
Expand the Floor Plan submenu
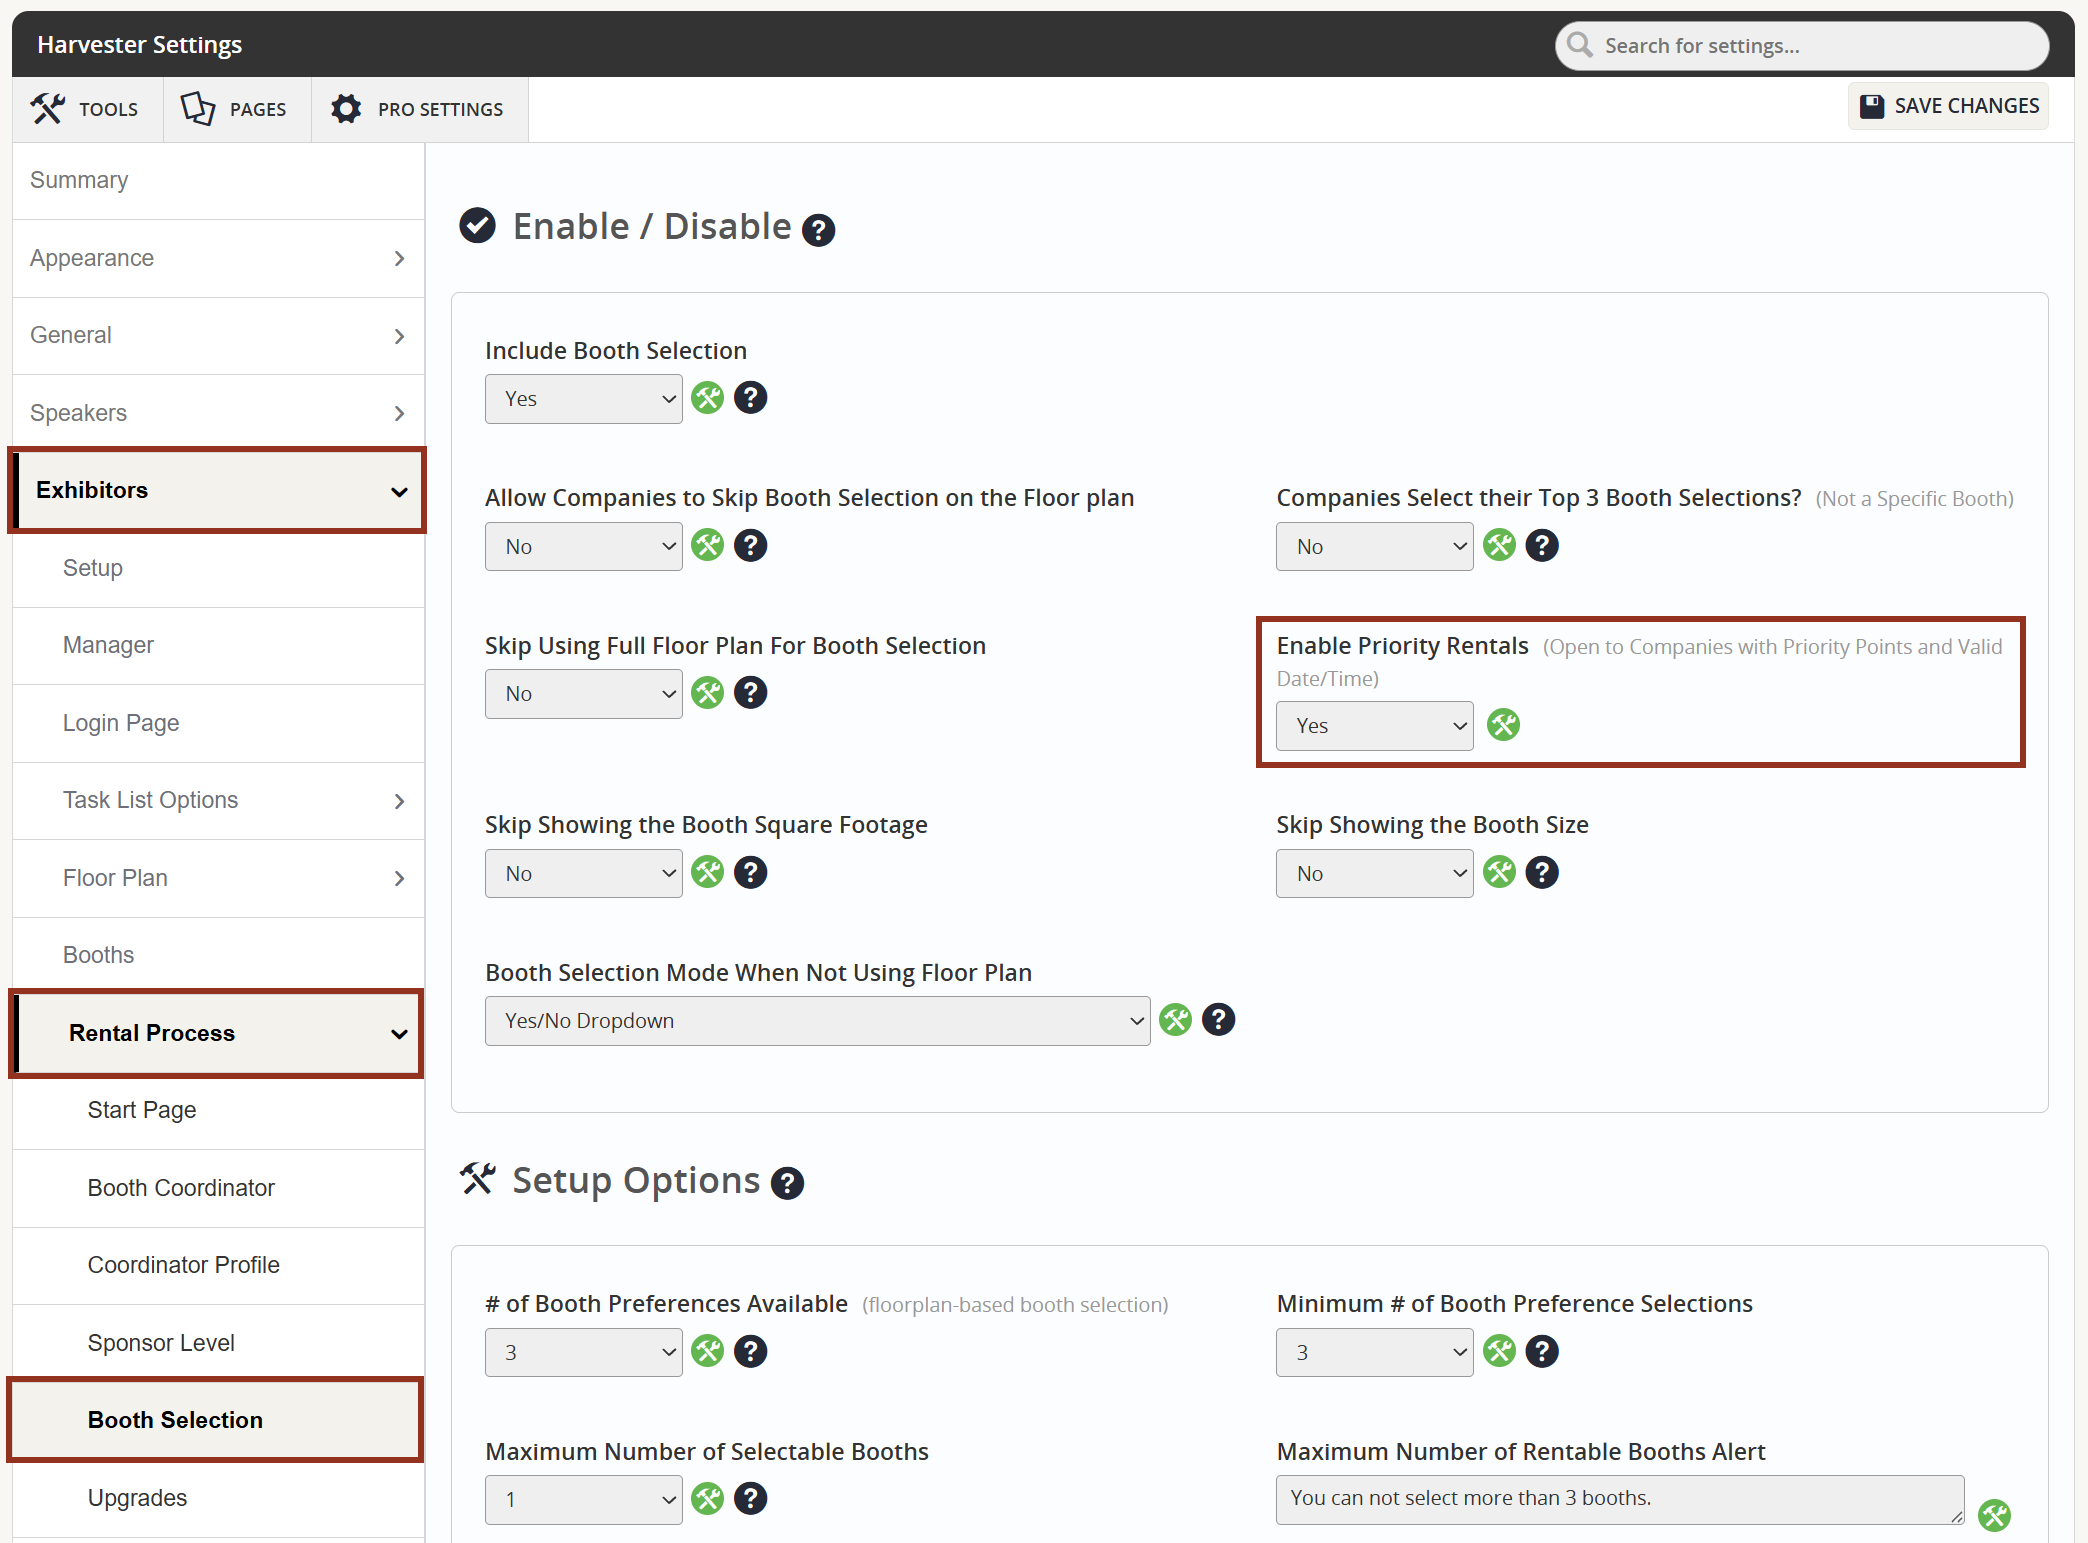click(x=218, y=878)
